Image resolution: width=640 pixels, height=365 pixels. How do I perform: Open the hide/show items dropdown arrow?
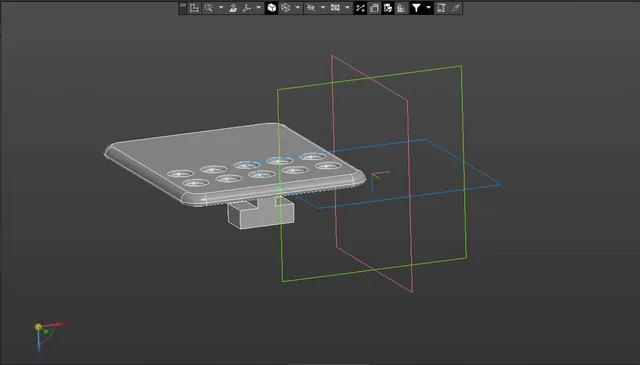[323, 8]
